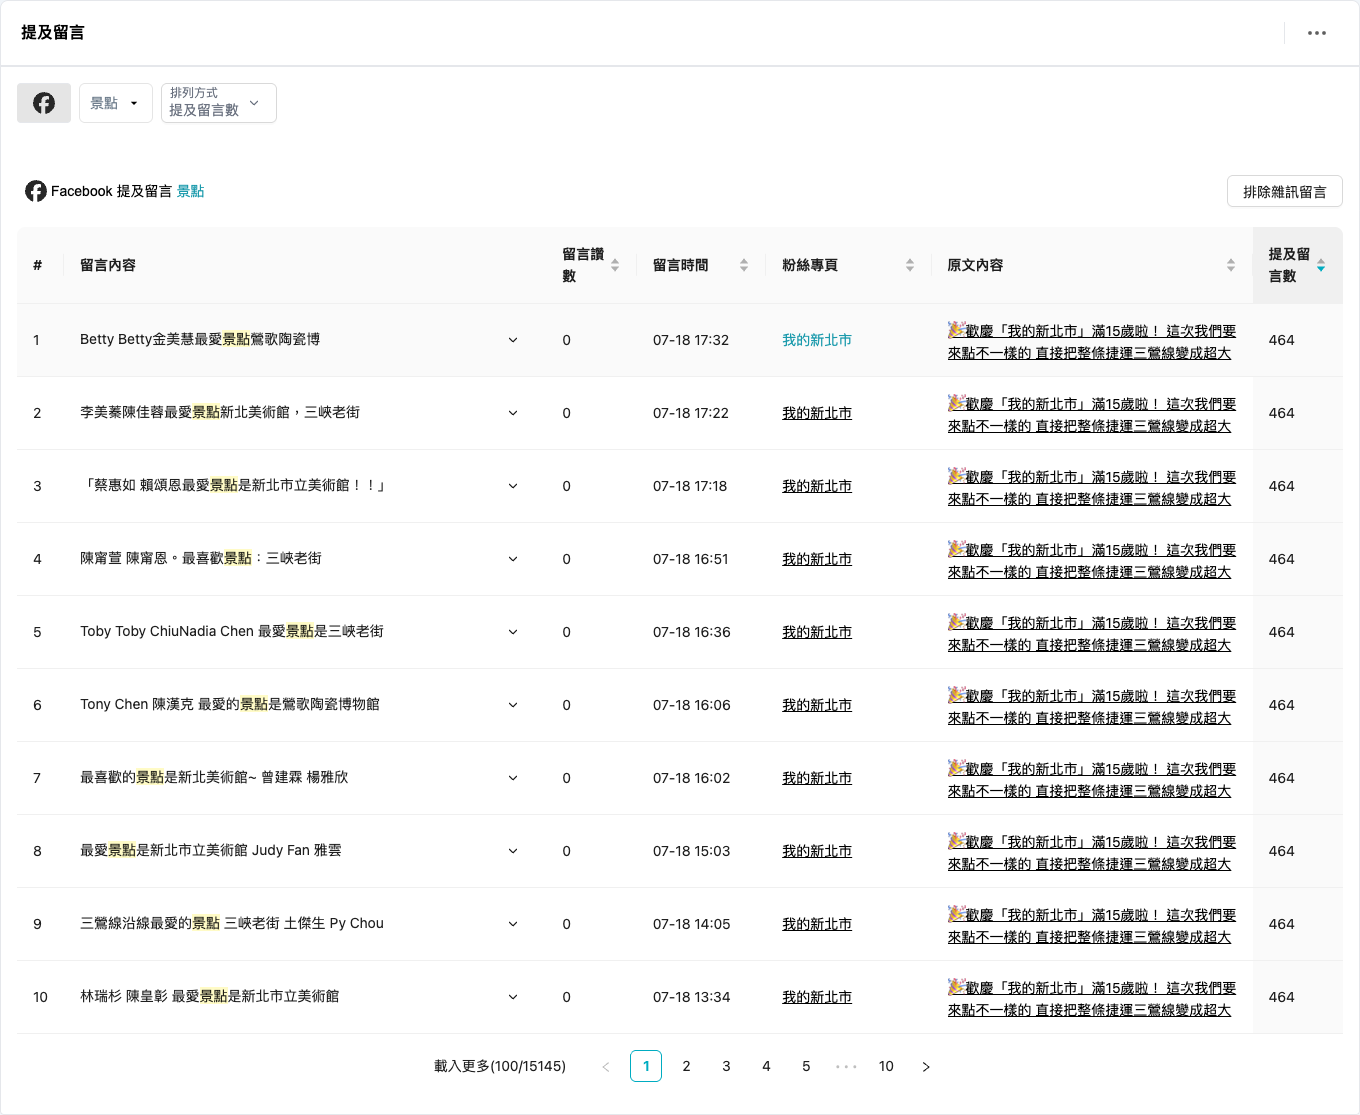The image size is (1360, 1115).
Task: Open original post link in row 7
Action: (1092, 779)
